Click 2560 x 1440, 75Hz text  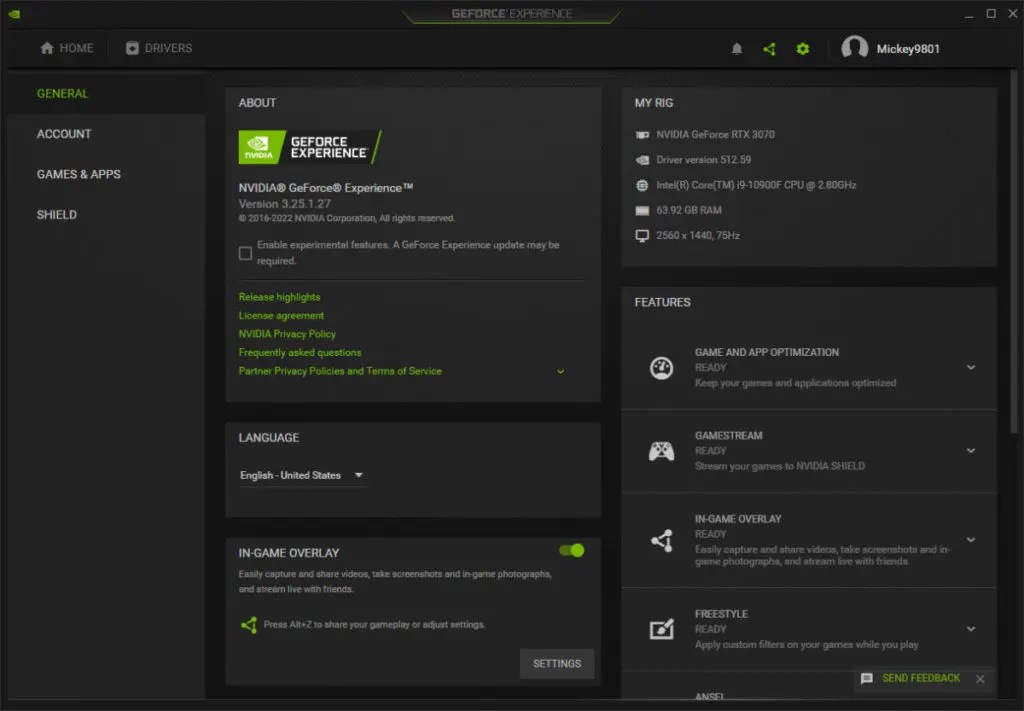point(697,236)
